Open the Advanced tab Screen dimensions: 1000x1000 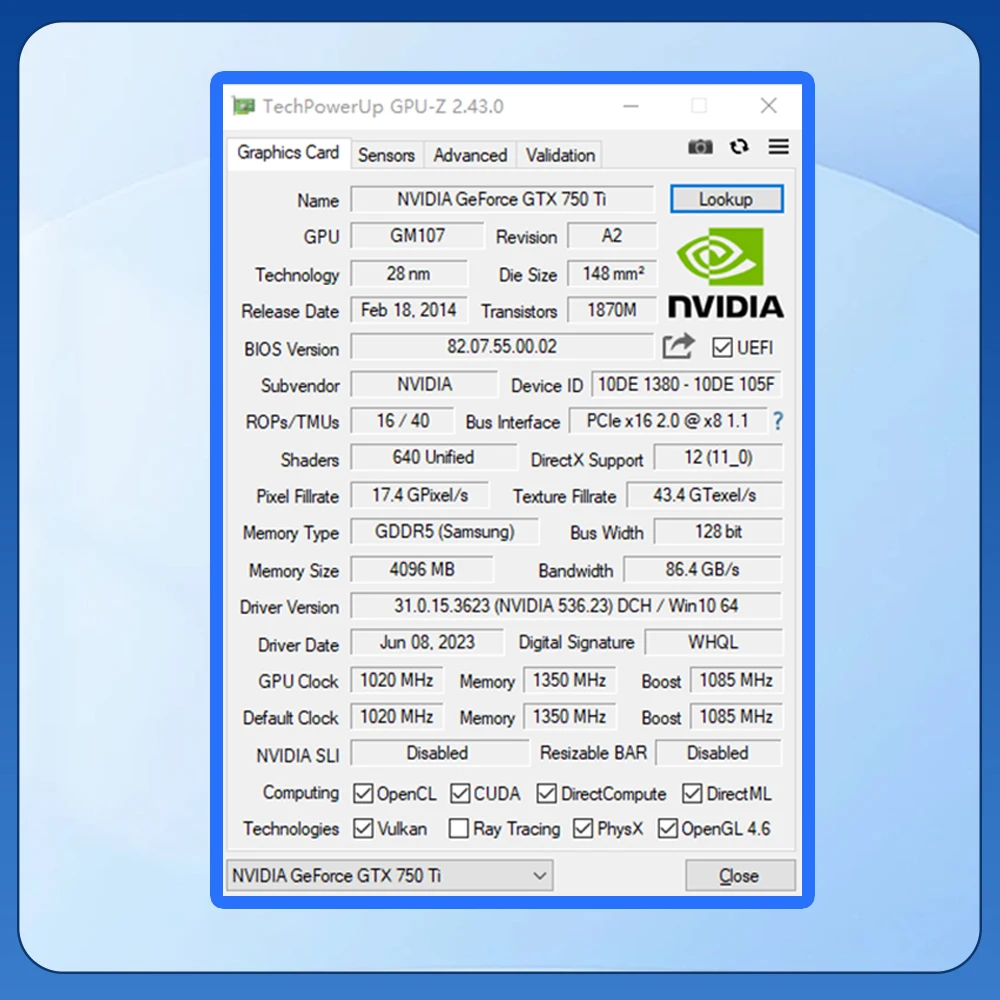[470, 155]
